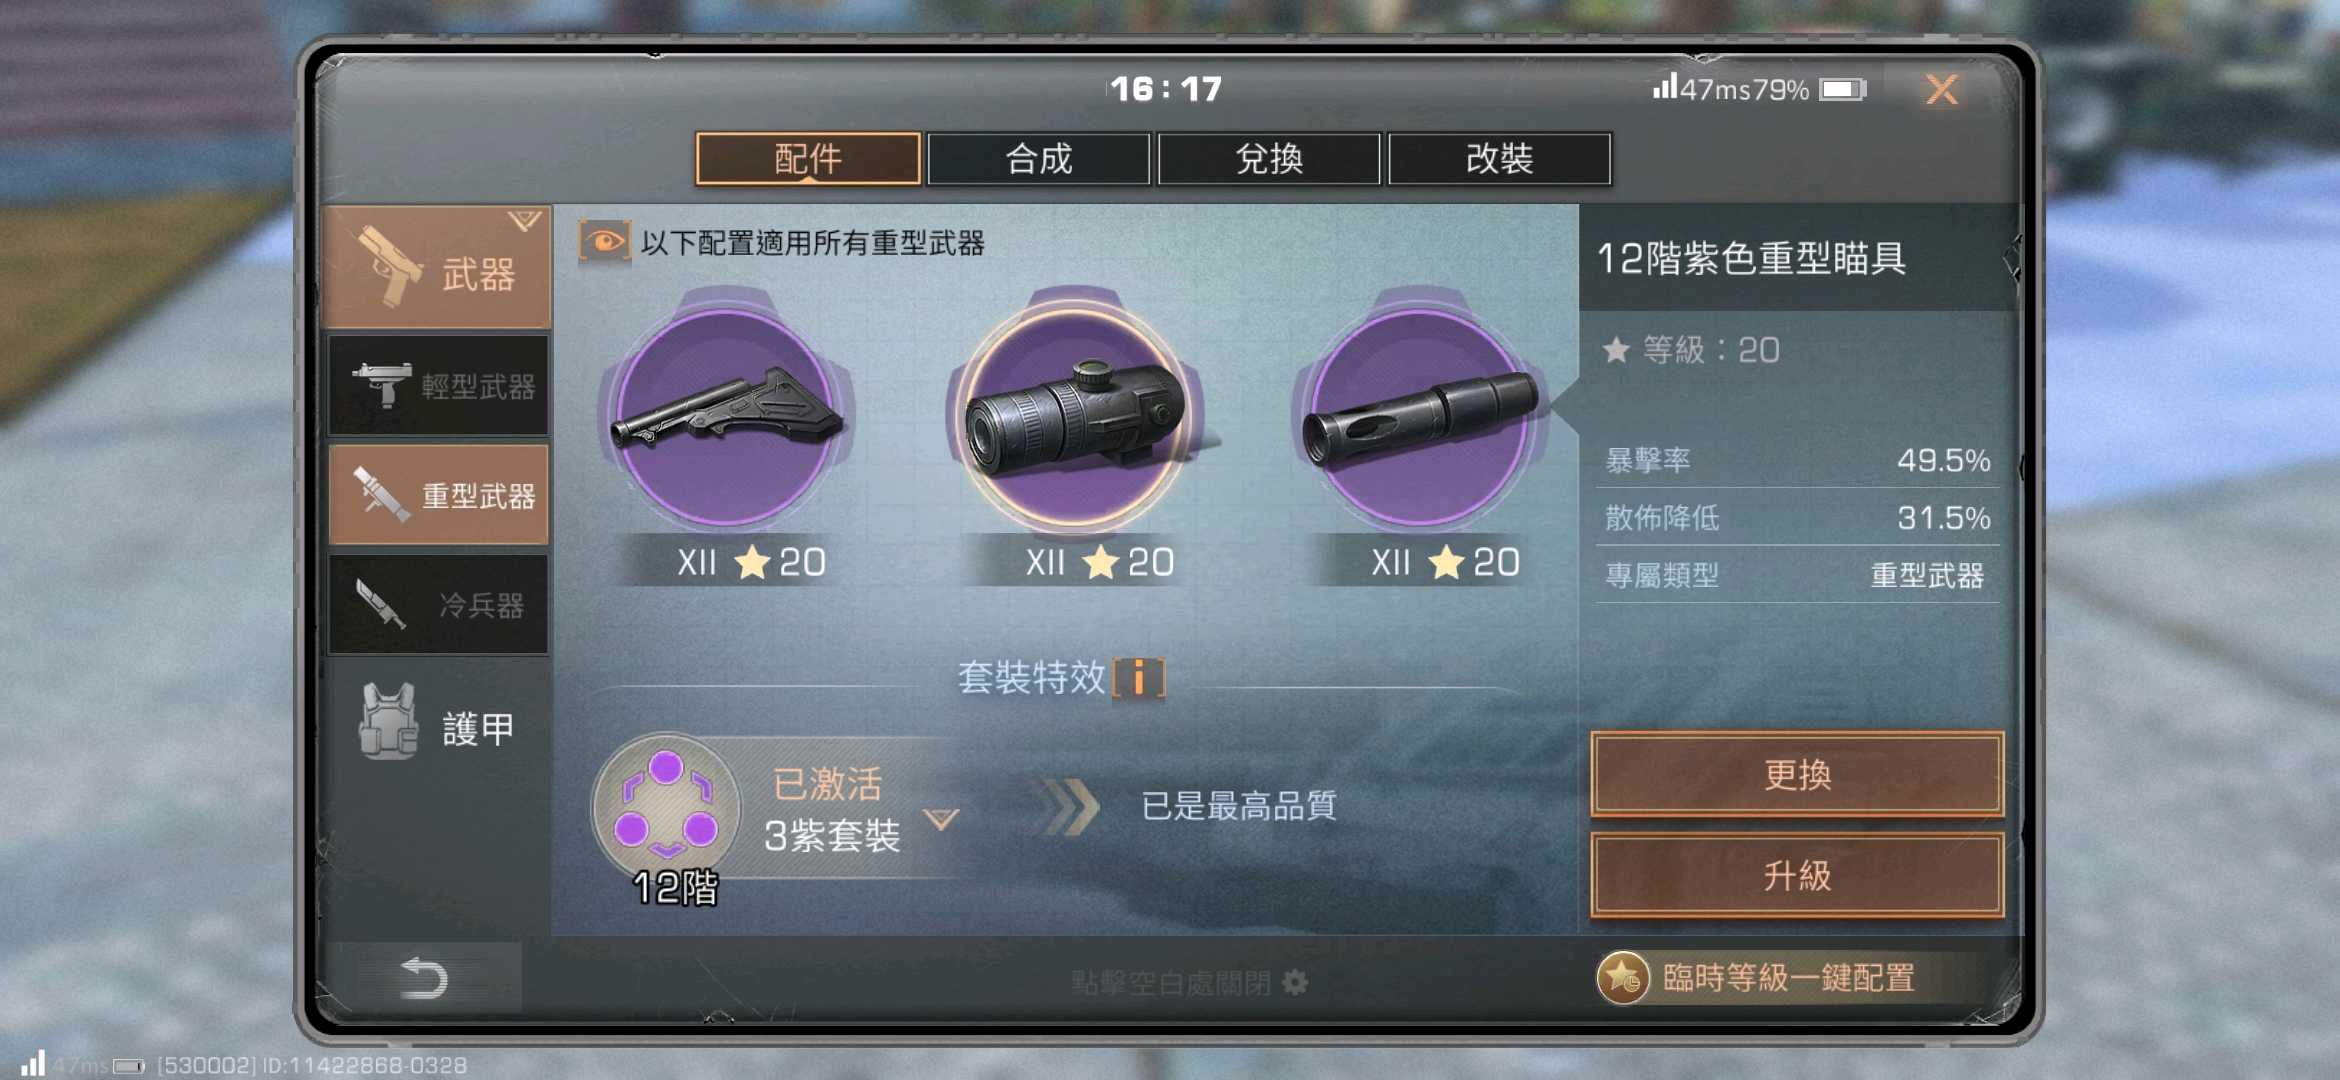Screen dimensions: 2340x1080
Task: Select 輕型武器 light weapons category
Action: click(x=438, y=385)
